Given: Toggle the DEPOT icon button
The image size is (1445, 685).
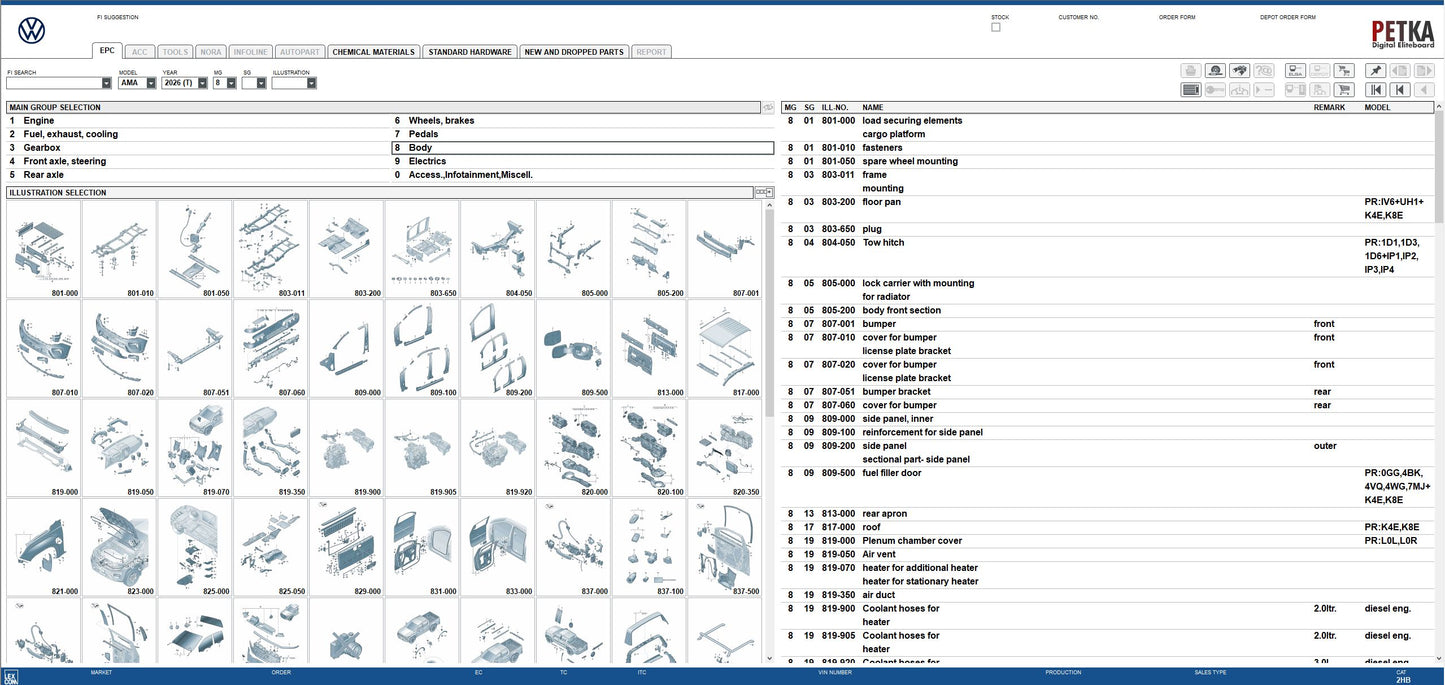Looking at the screenshot, I should 1319,68.
